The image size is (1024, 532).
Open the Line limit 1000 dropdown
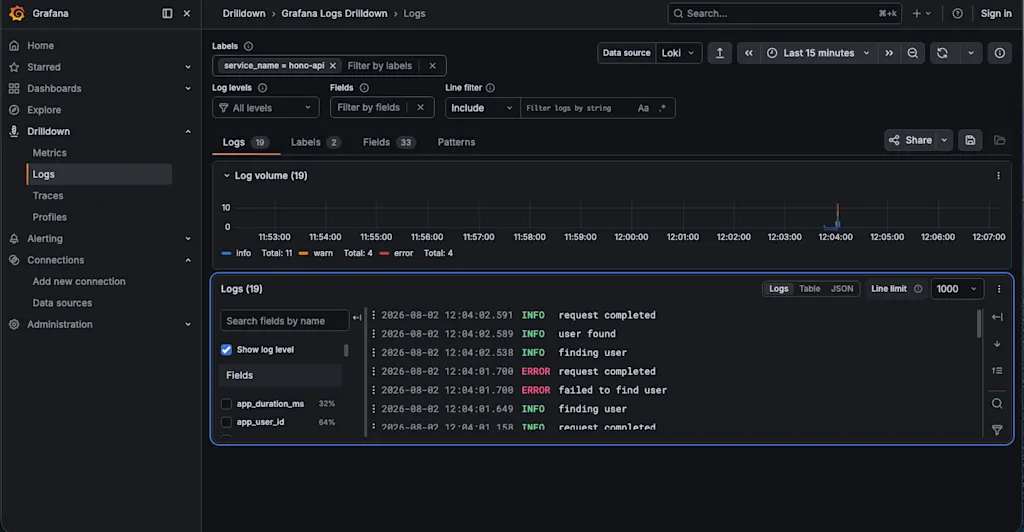coord(957,289)
